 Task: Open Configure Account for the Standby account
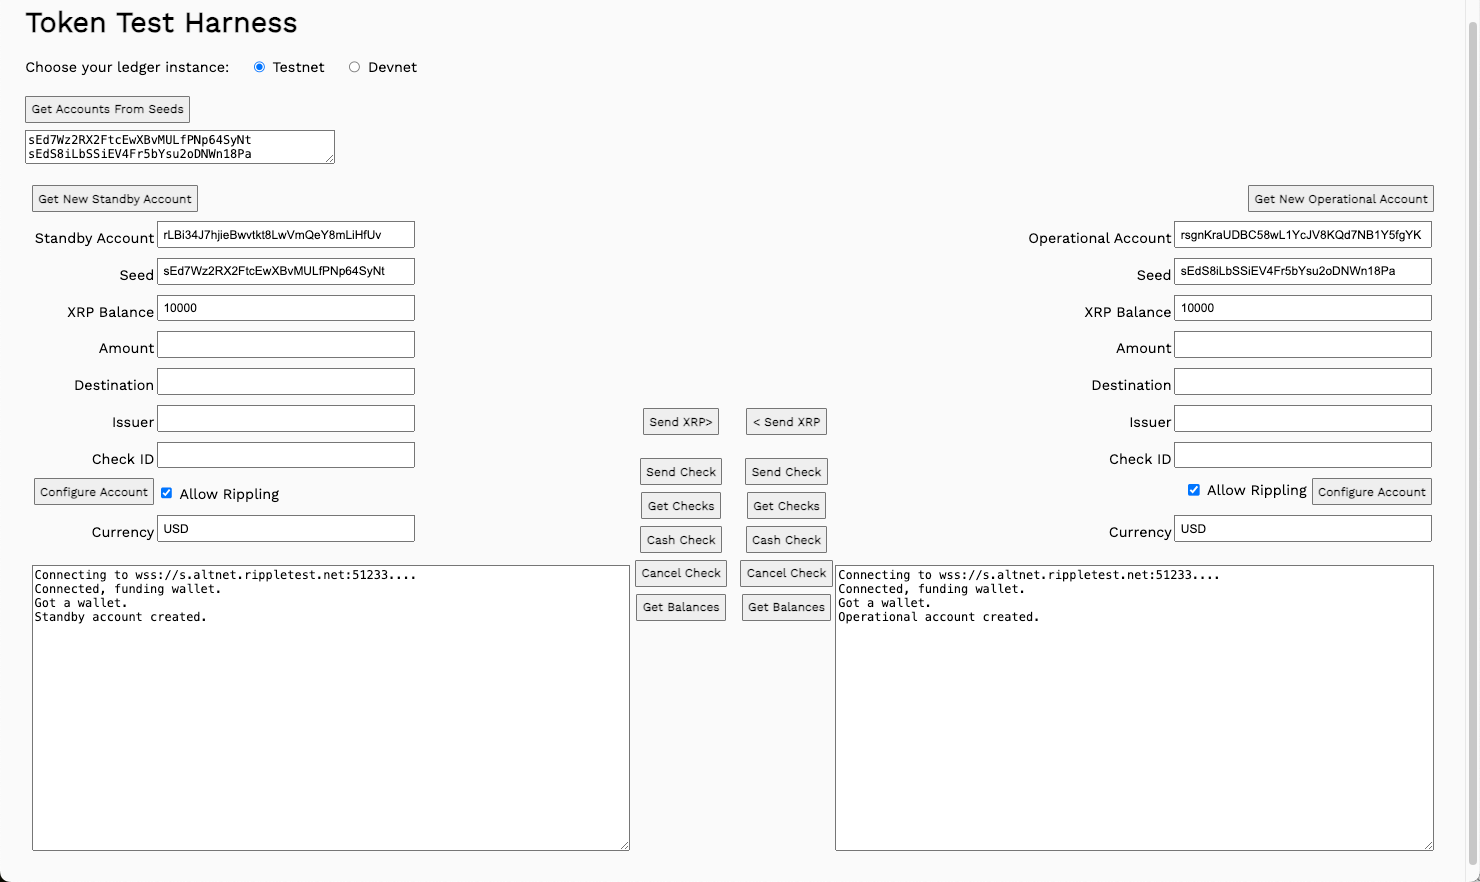pos(93,491)
